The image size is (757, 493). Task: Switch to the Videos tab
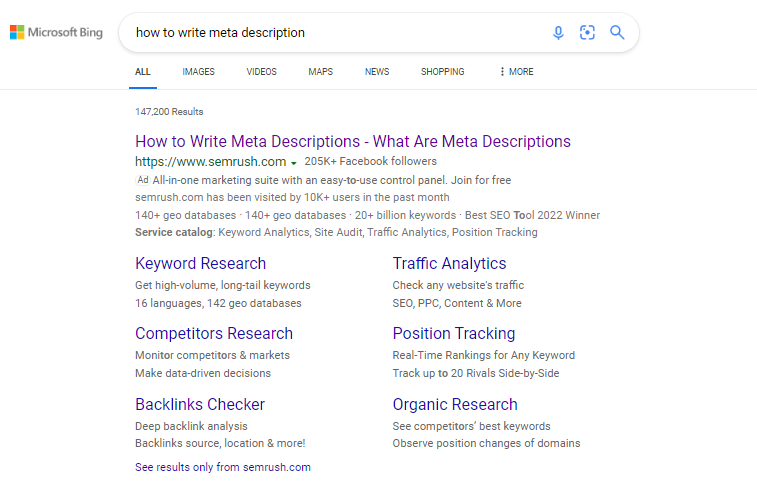(261, 72)
